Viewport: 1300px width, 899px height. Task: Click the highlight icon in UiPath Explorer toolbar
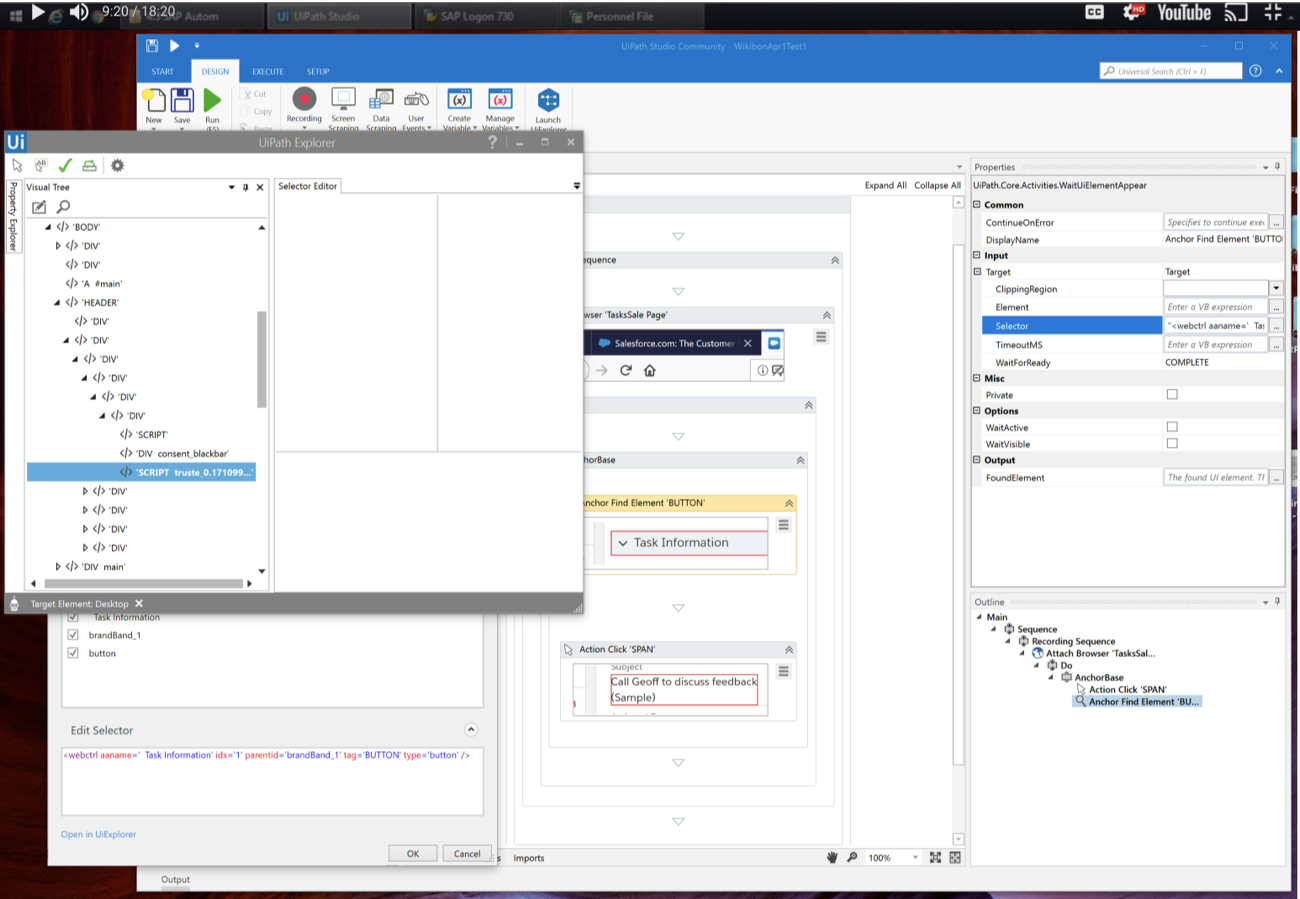90,166
